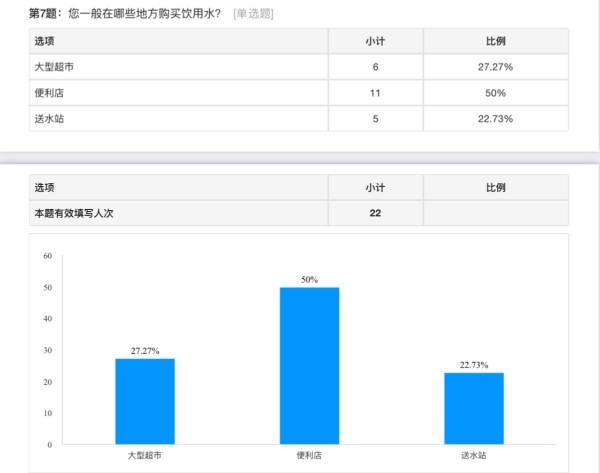Image resolution: width=600 pixels, height=473 pixels.
Task: Click the blue bar for 送水站
Action: click(474, 408)
